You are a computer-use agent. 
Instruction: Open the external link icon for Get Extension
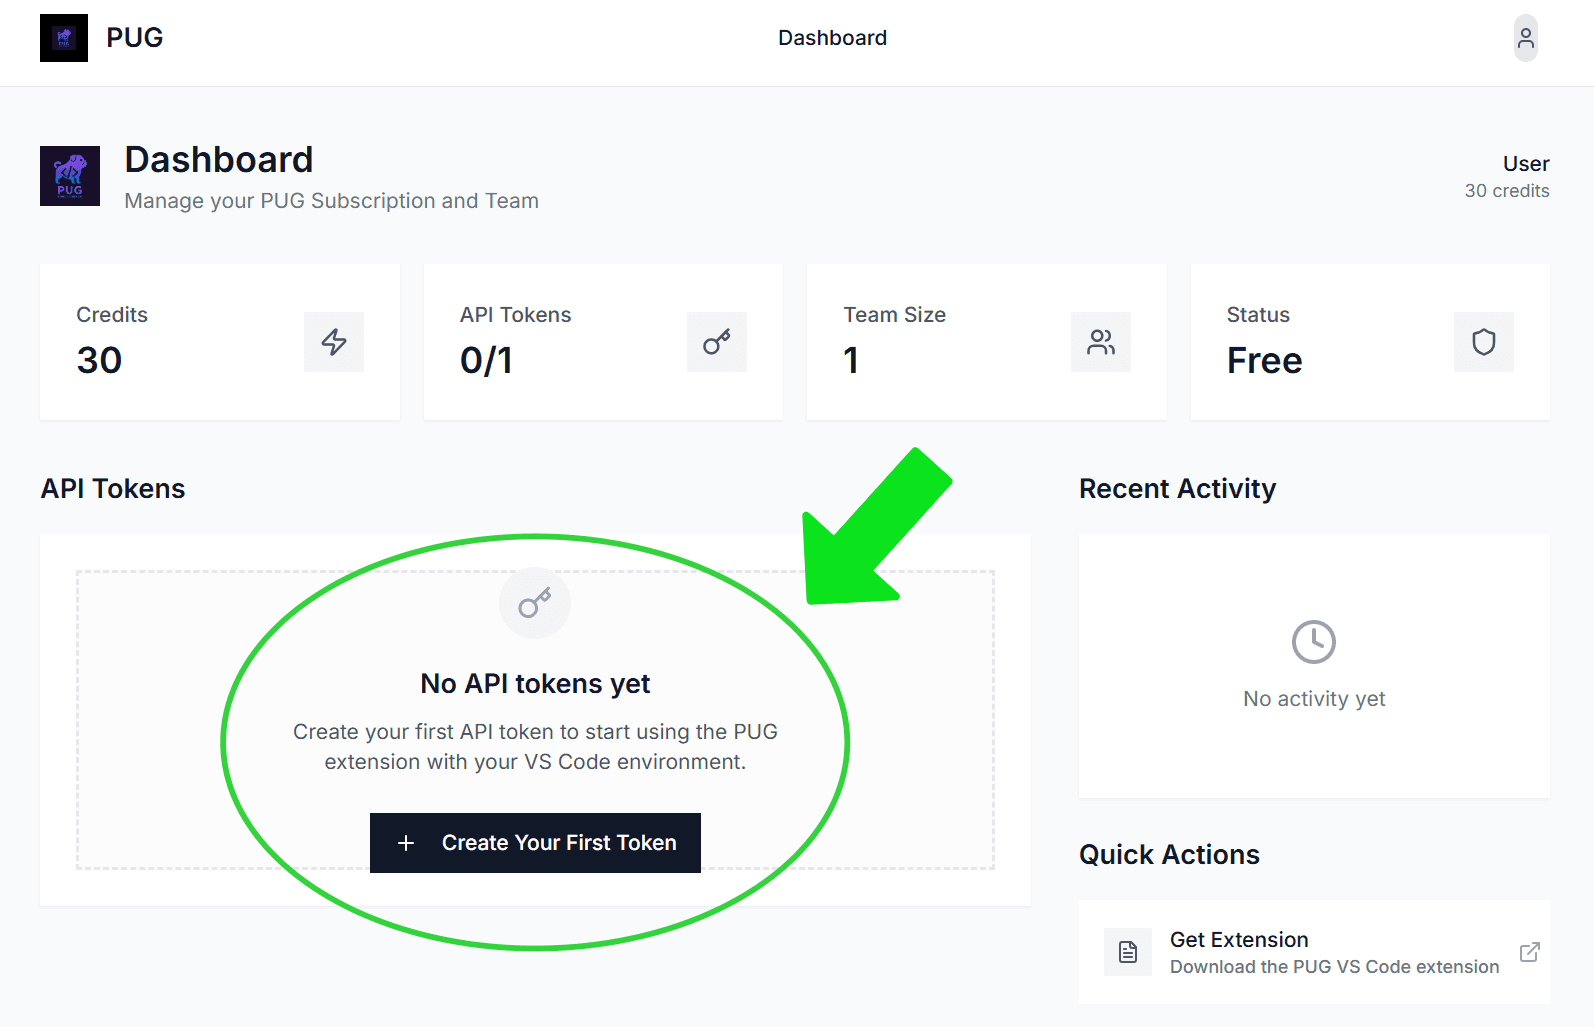coord(1529,952)
